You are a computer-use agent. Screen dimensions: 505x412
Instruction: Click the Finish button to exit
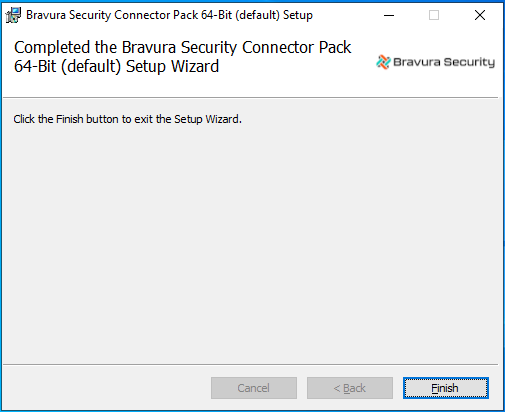(x=446, y=388)
